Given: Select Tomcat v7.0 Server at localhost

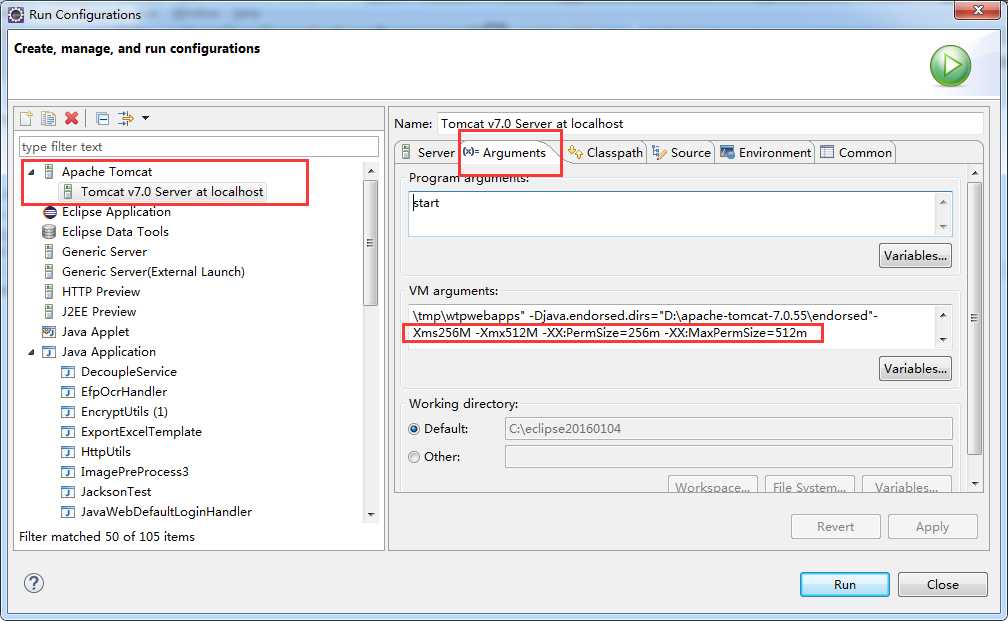Looking at the screenshot, I should coord(172,192).
